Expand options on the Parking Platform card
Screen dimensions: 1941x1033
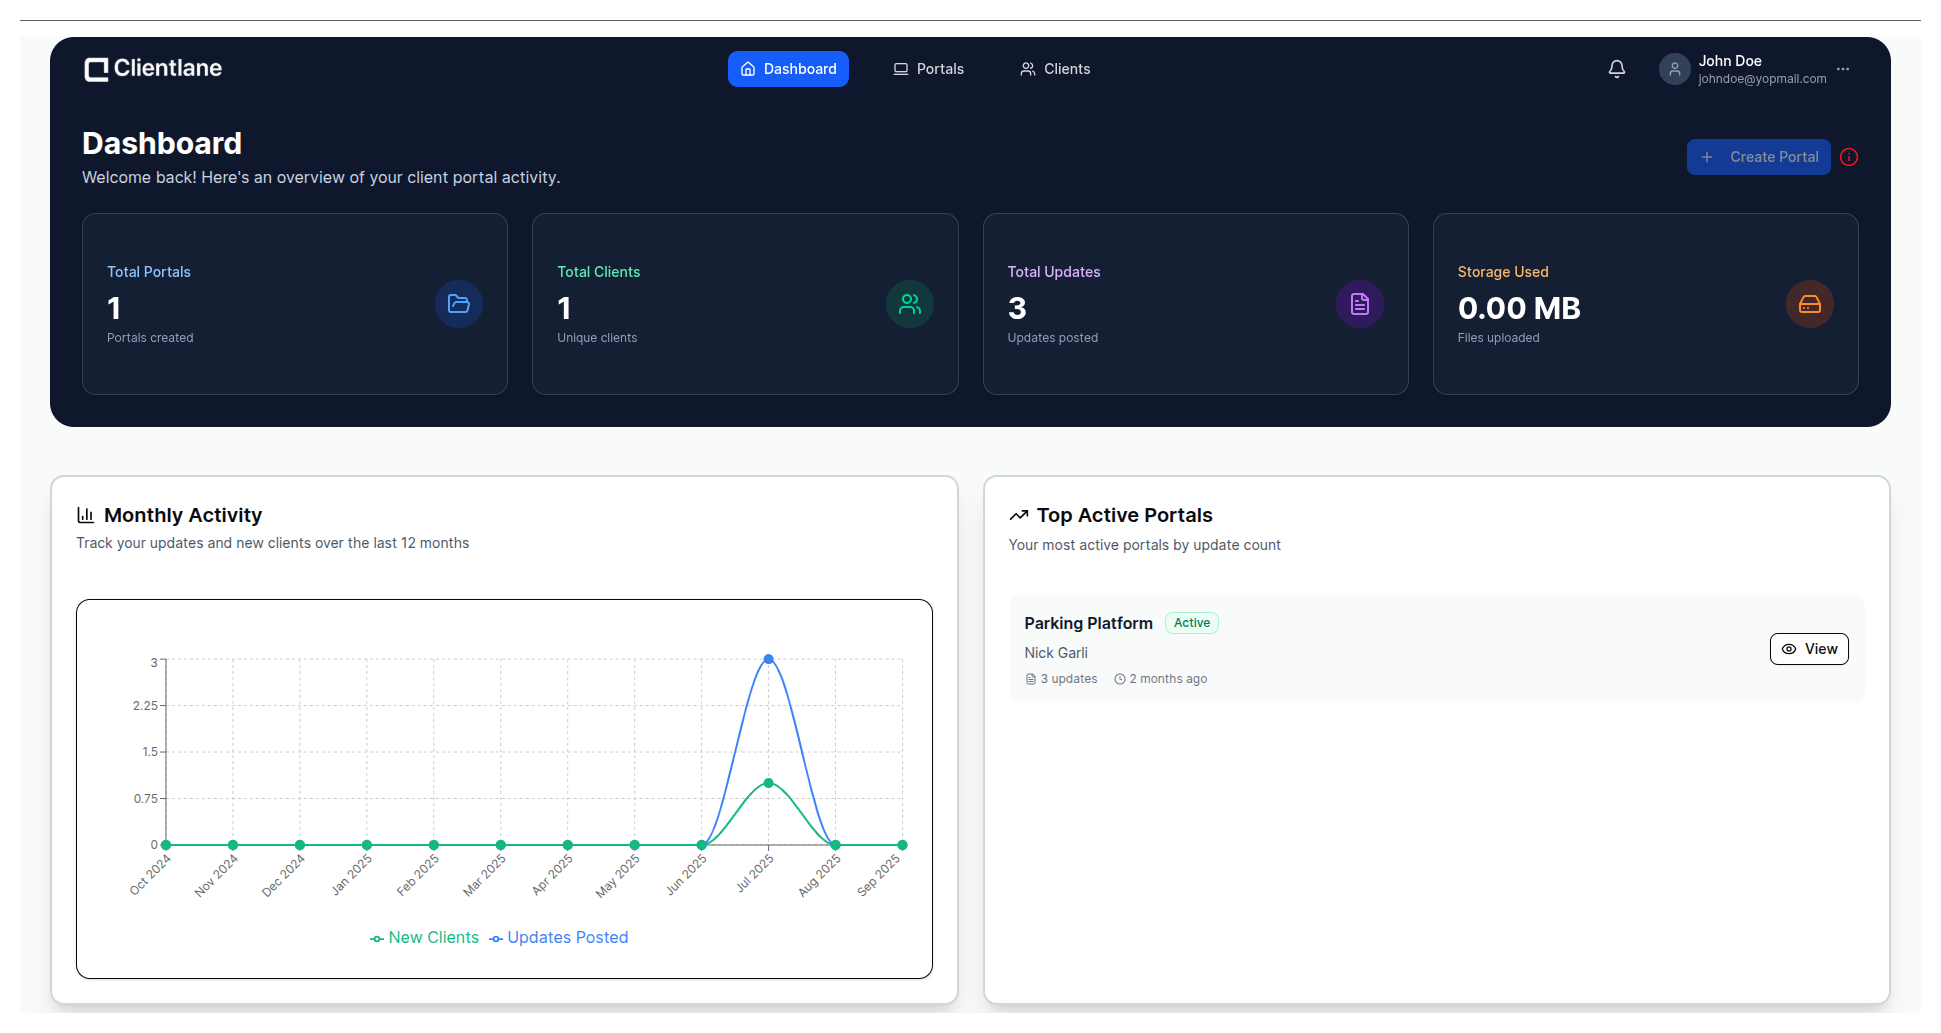pyautogui.click(x=1809, y=648)
